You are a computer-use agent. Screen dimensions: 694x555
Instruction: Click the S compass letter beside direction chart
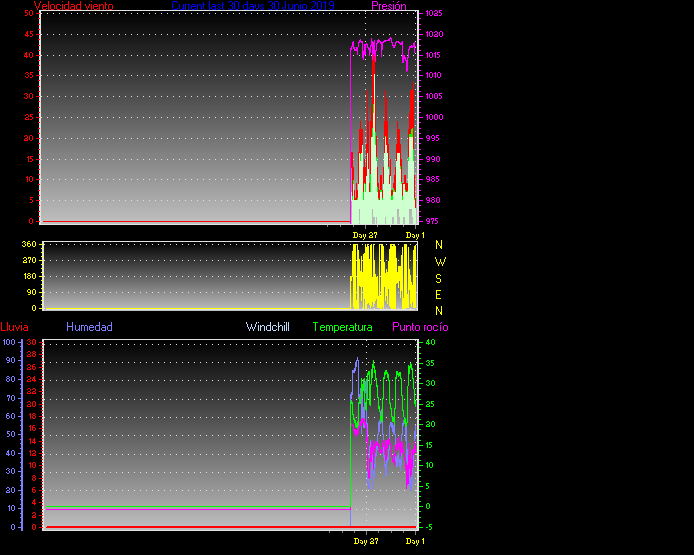coord(438,278)
